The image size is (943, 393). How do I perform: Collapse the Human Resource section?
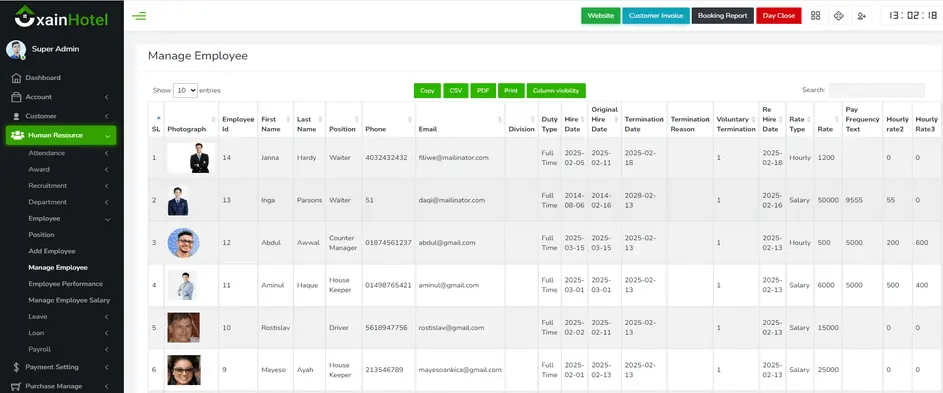[x=60, y=135]
